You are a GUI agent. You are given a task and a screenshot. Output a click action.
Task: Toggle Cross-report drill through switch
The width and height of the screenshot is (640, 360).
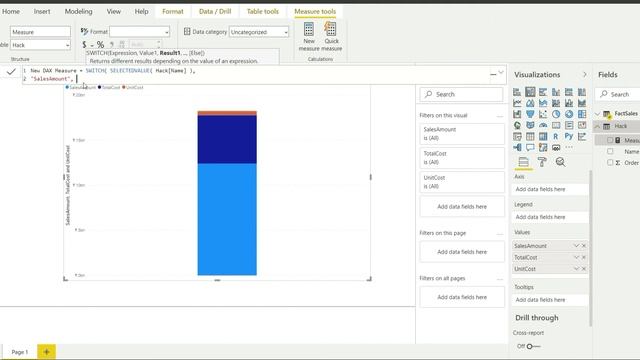pos(532,346)
